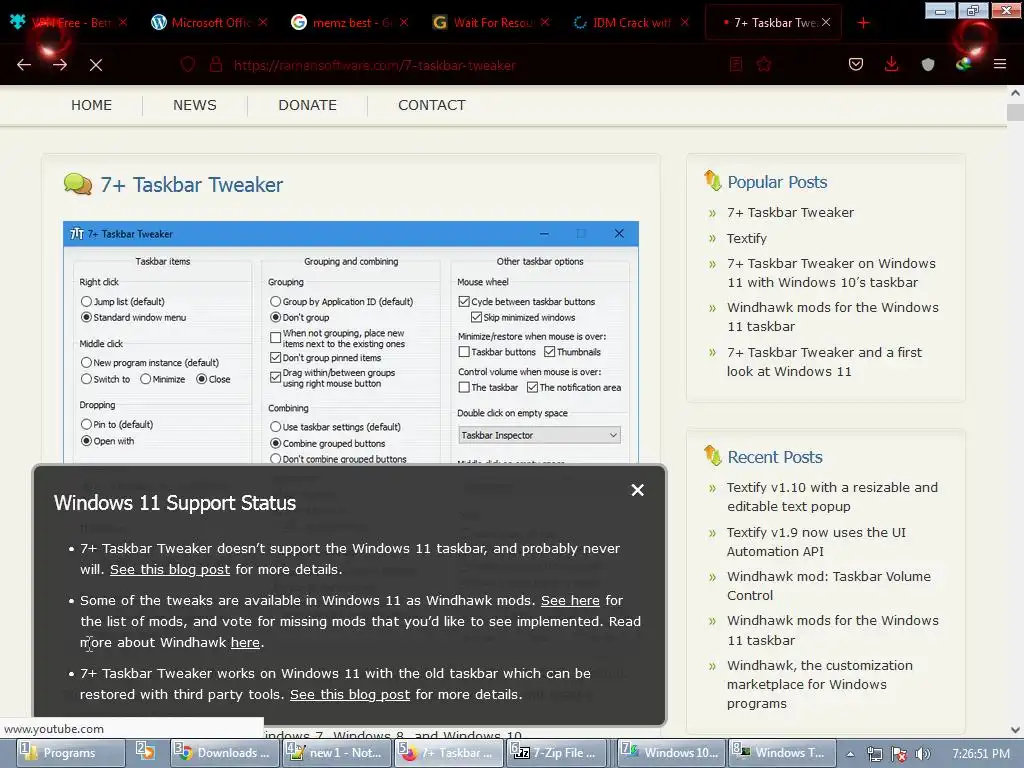Switch to 7-Zip File Manager taskbar button

[558, 753]
